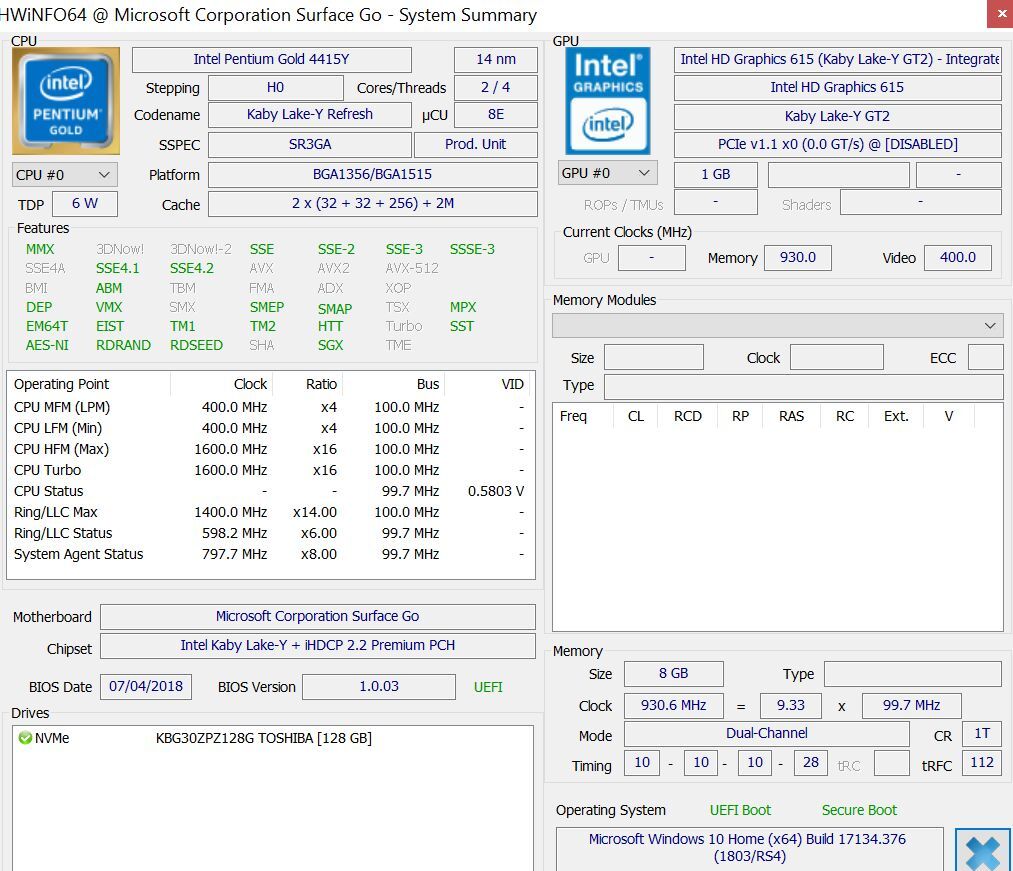Open the CPU #0 selector dropdown
The image size is (1013, 871).
point(64,175)
